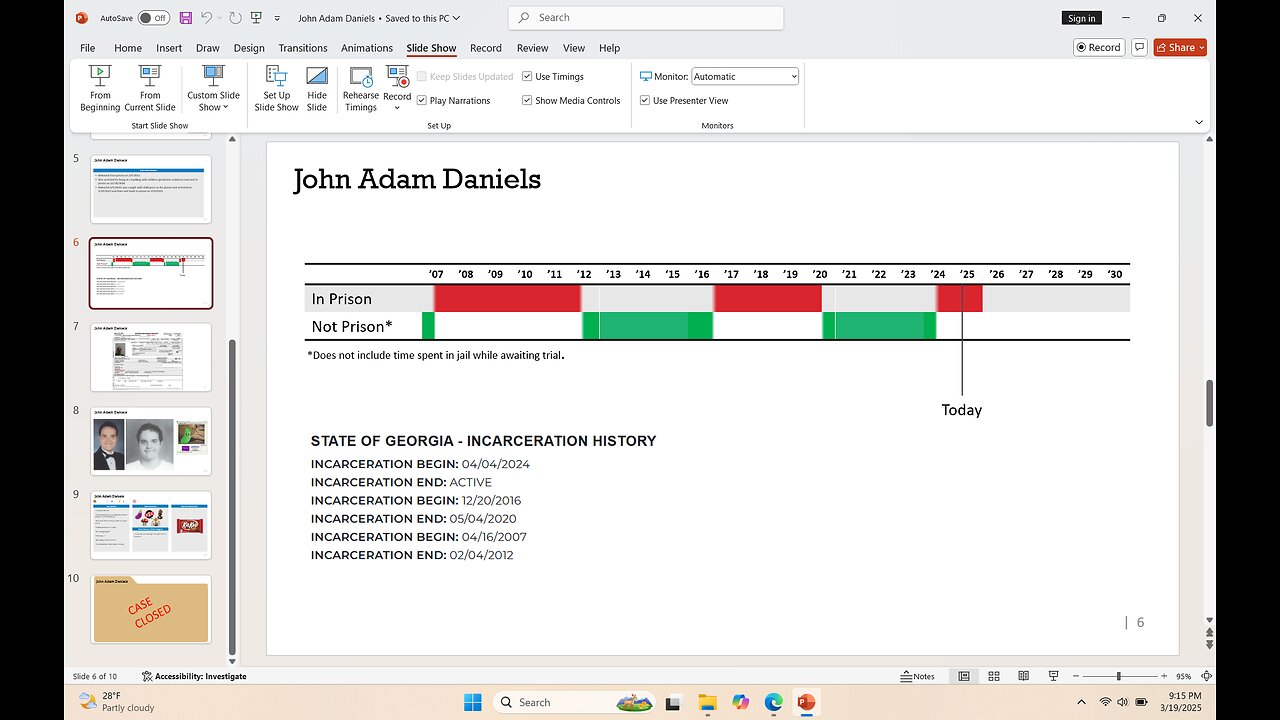Screen dimensions: 1280x720
Task: Customize Quick Access Toolbar dropdown
Action: point(277,18)
